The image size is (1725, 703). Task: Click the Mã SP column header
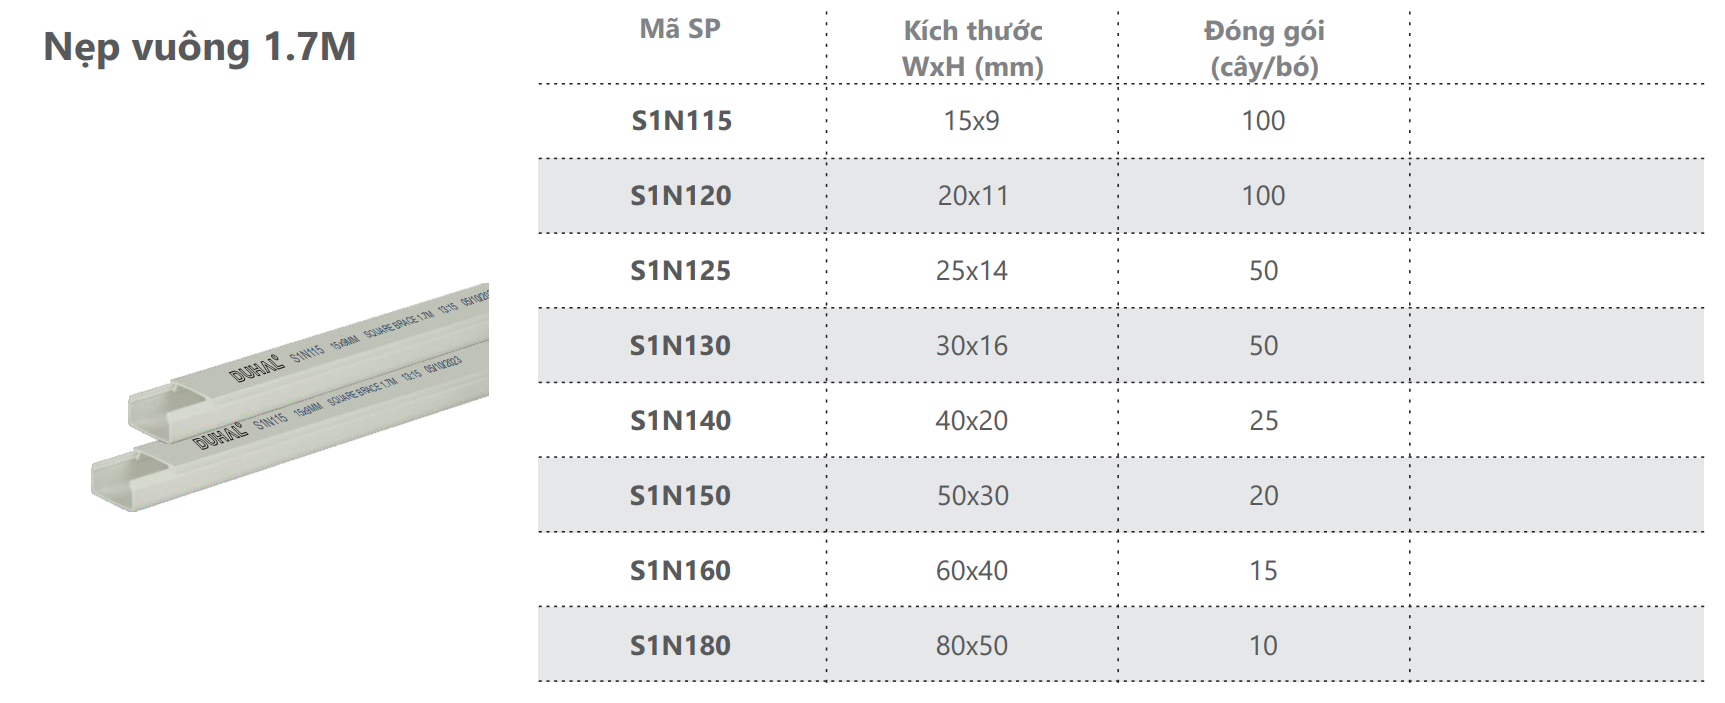pyautogui.click(x=680, y=29)
